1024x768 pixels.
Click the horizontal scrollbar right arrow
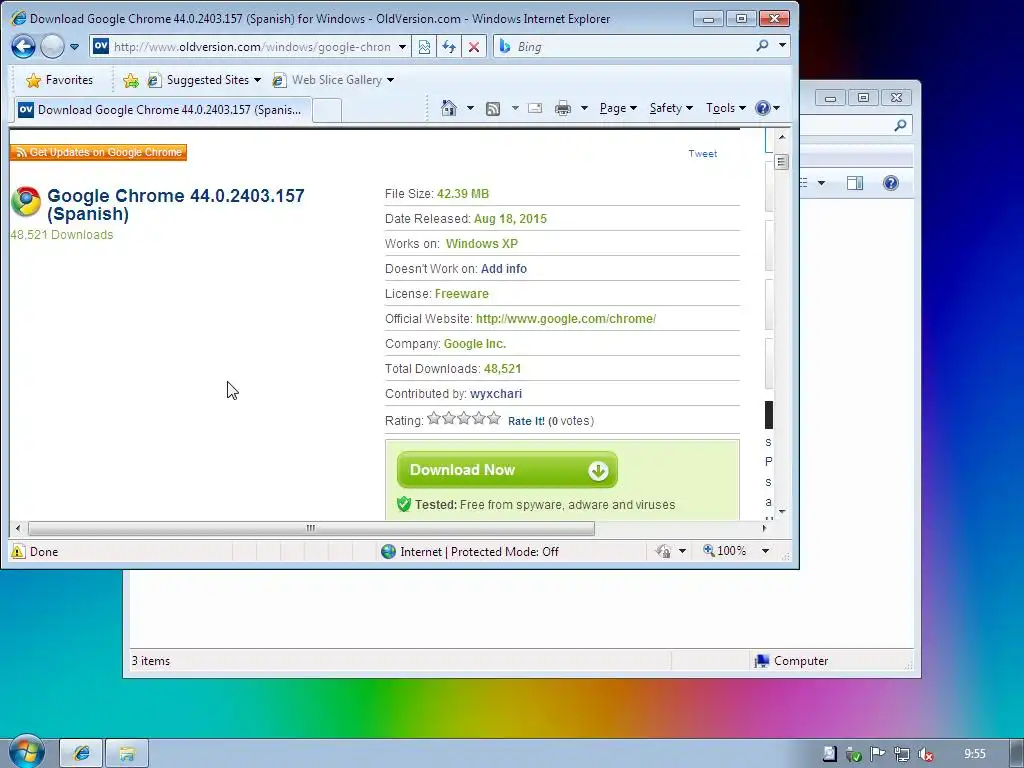(x=764, y=528)
